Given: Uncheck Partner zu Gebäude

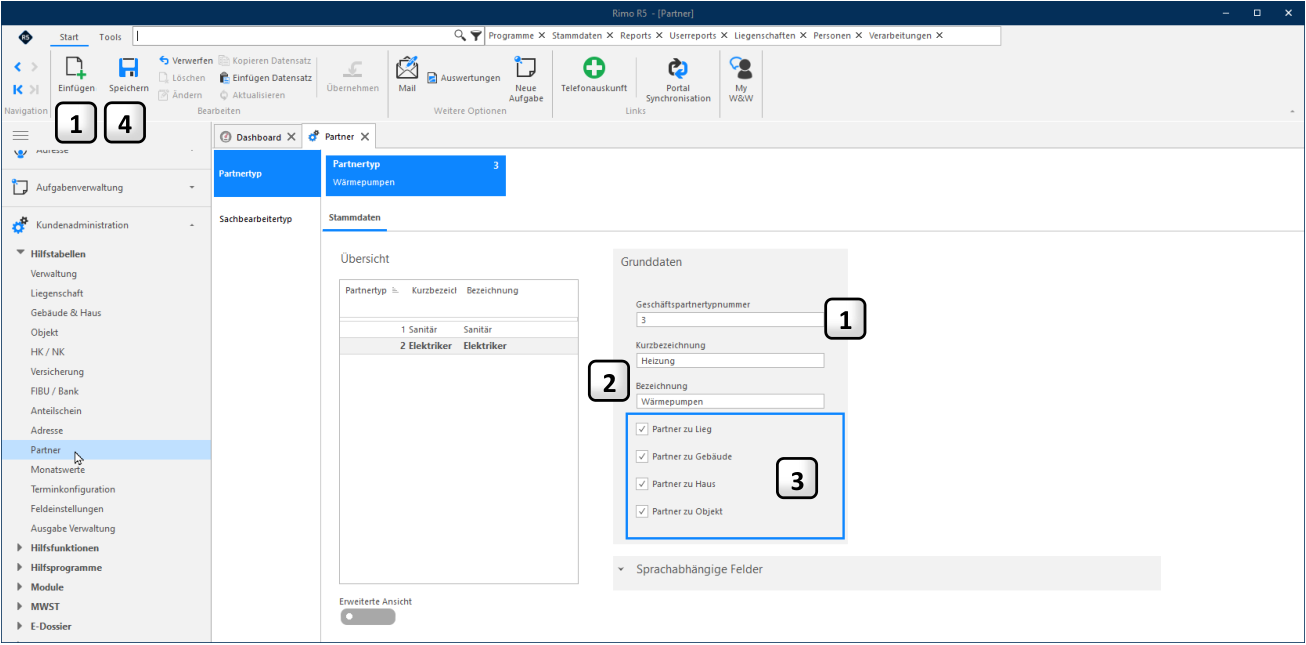Looking at the screenshot, I should point(642,456).
